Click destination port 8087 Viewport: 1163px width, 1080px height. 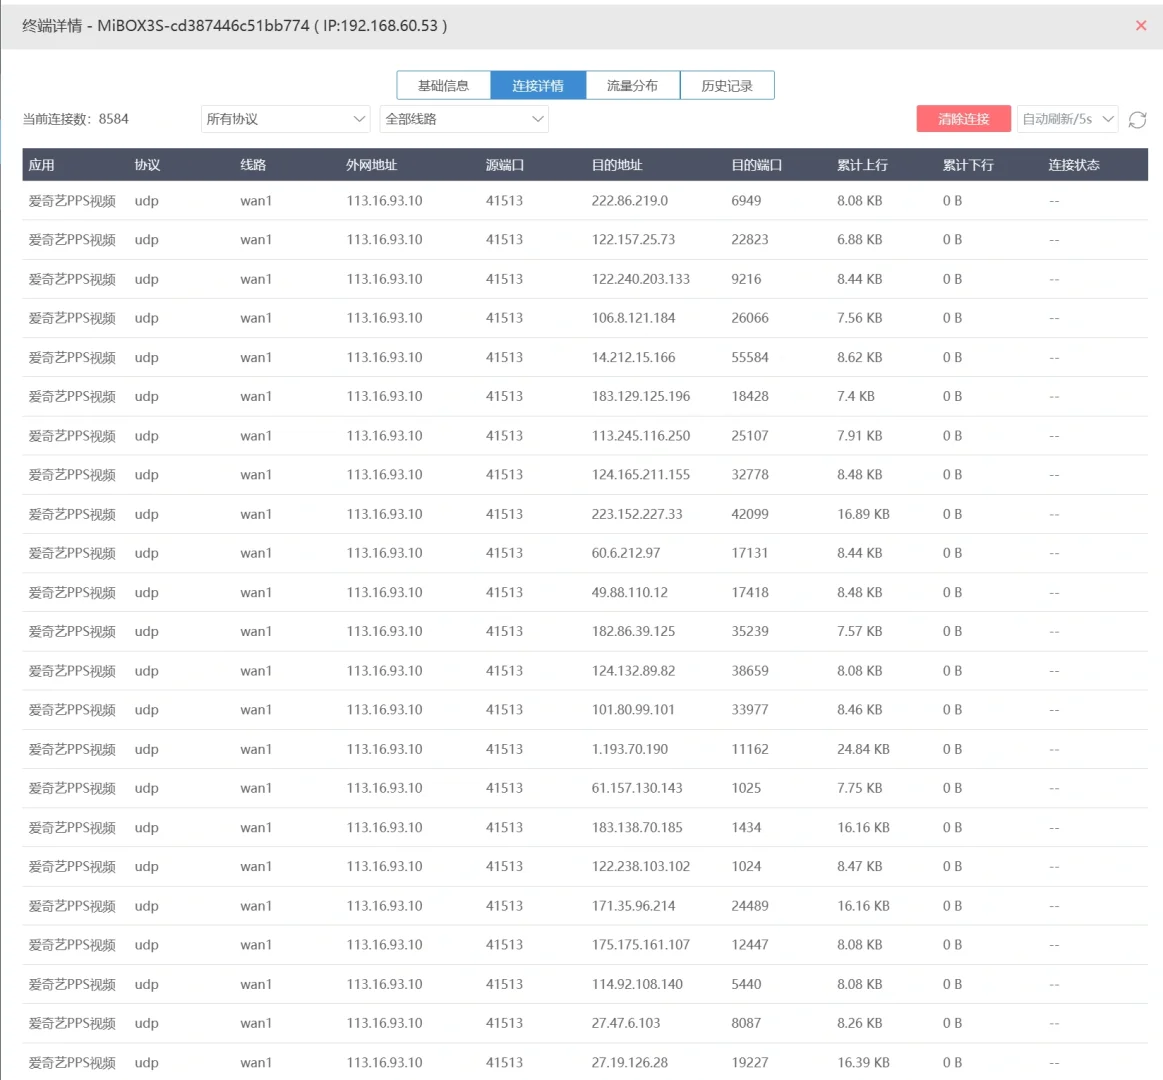click(x=746, y=1024)
